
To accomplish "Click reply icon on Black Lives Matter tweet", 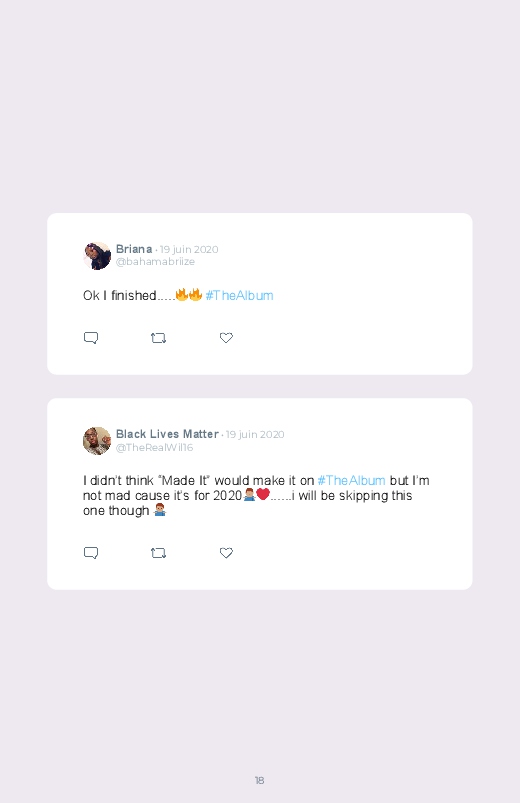I will [91, 553].
